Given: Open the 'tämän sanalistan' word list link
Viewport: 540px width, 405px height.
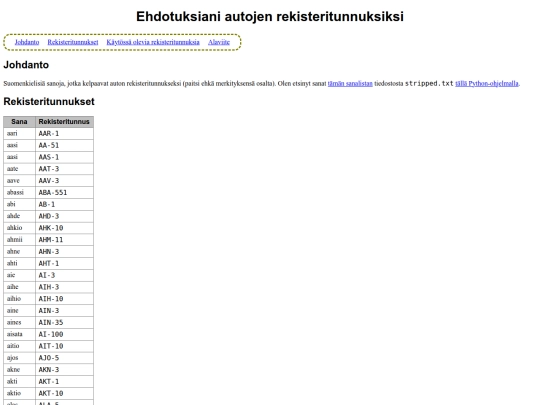Looking at the screenshot, I should tap(350, 83).
